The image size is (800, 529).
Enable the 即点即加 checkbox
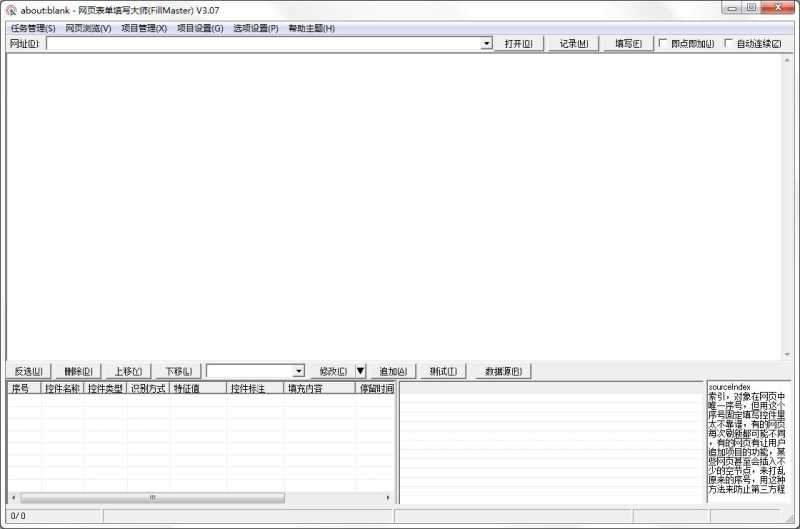(663, 44)
